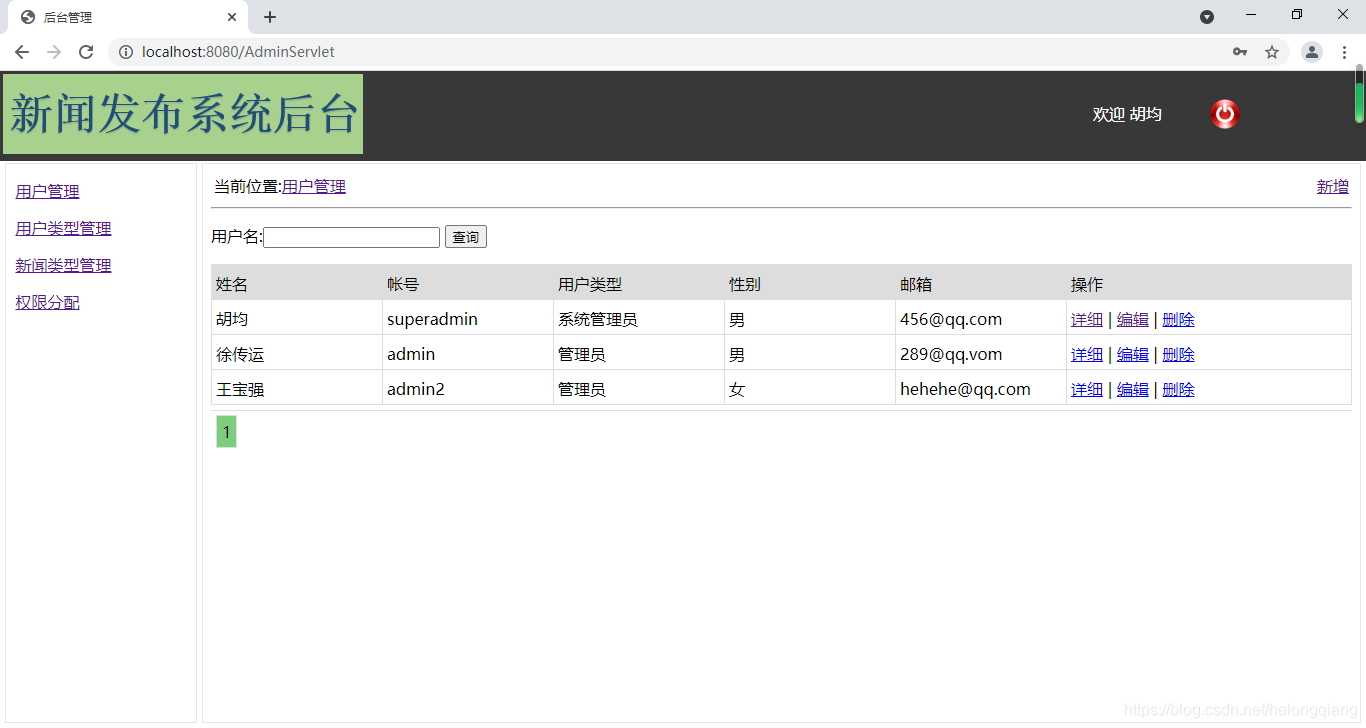Open a new browser tab with the plus
Viewport: 1366px width, 728px height.
coord(269,16)
